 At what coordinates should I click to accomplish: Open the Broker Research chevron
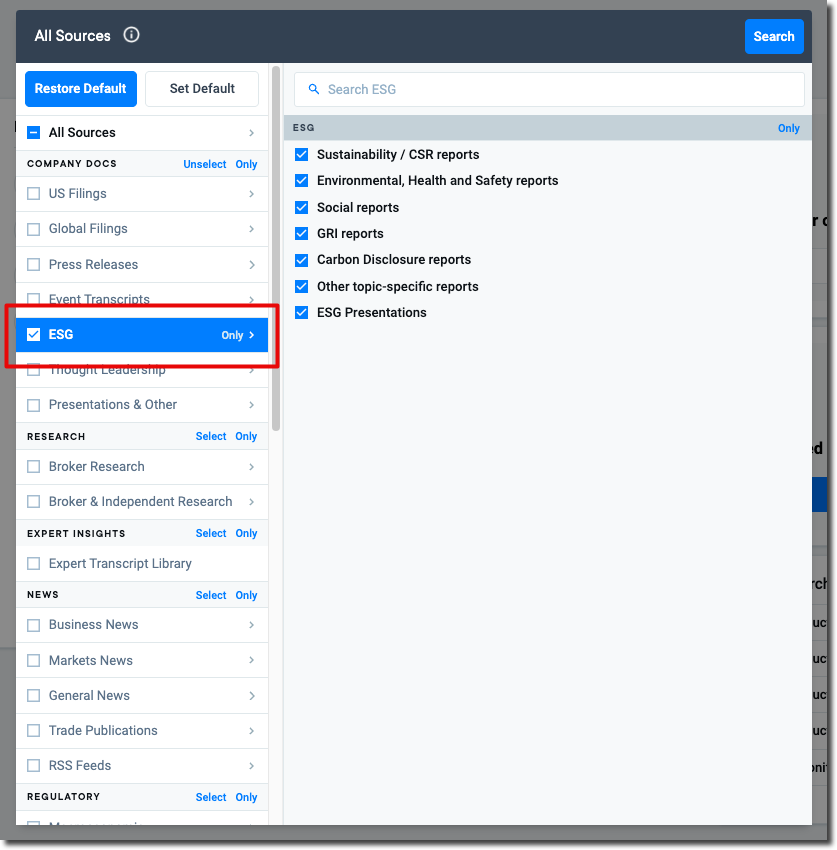click(251, 467)
